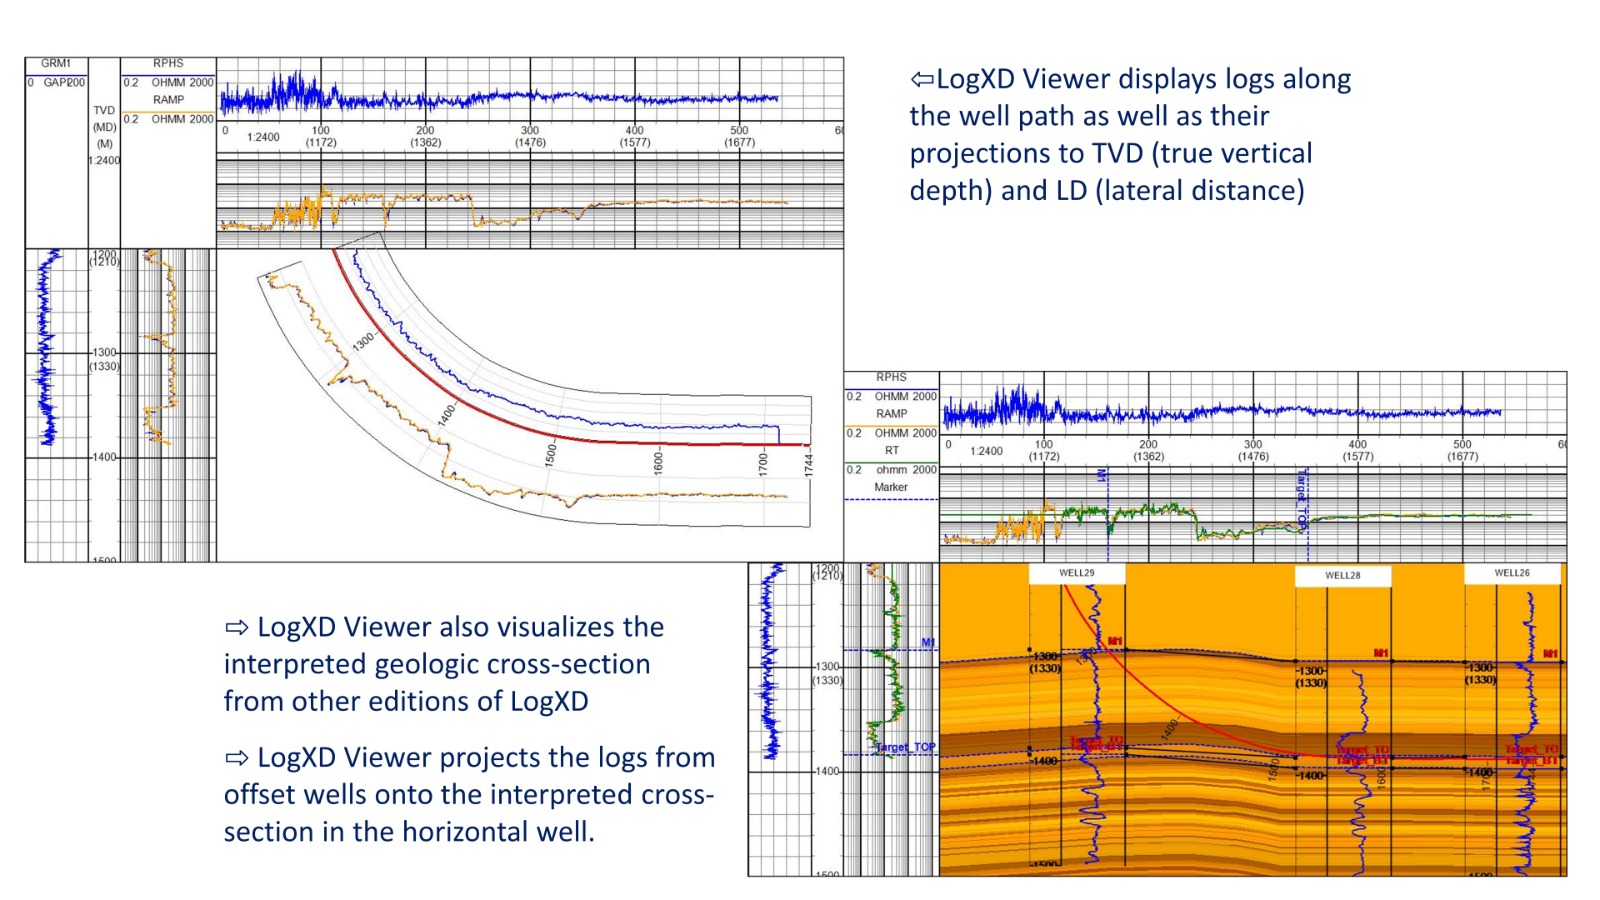Image resolution: width=1600 pixels, height=900 pixels.
Task: Click the 1500 depth tick on curved well path
Action: click(x=550, y=454)
